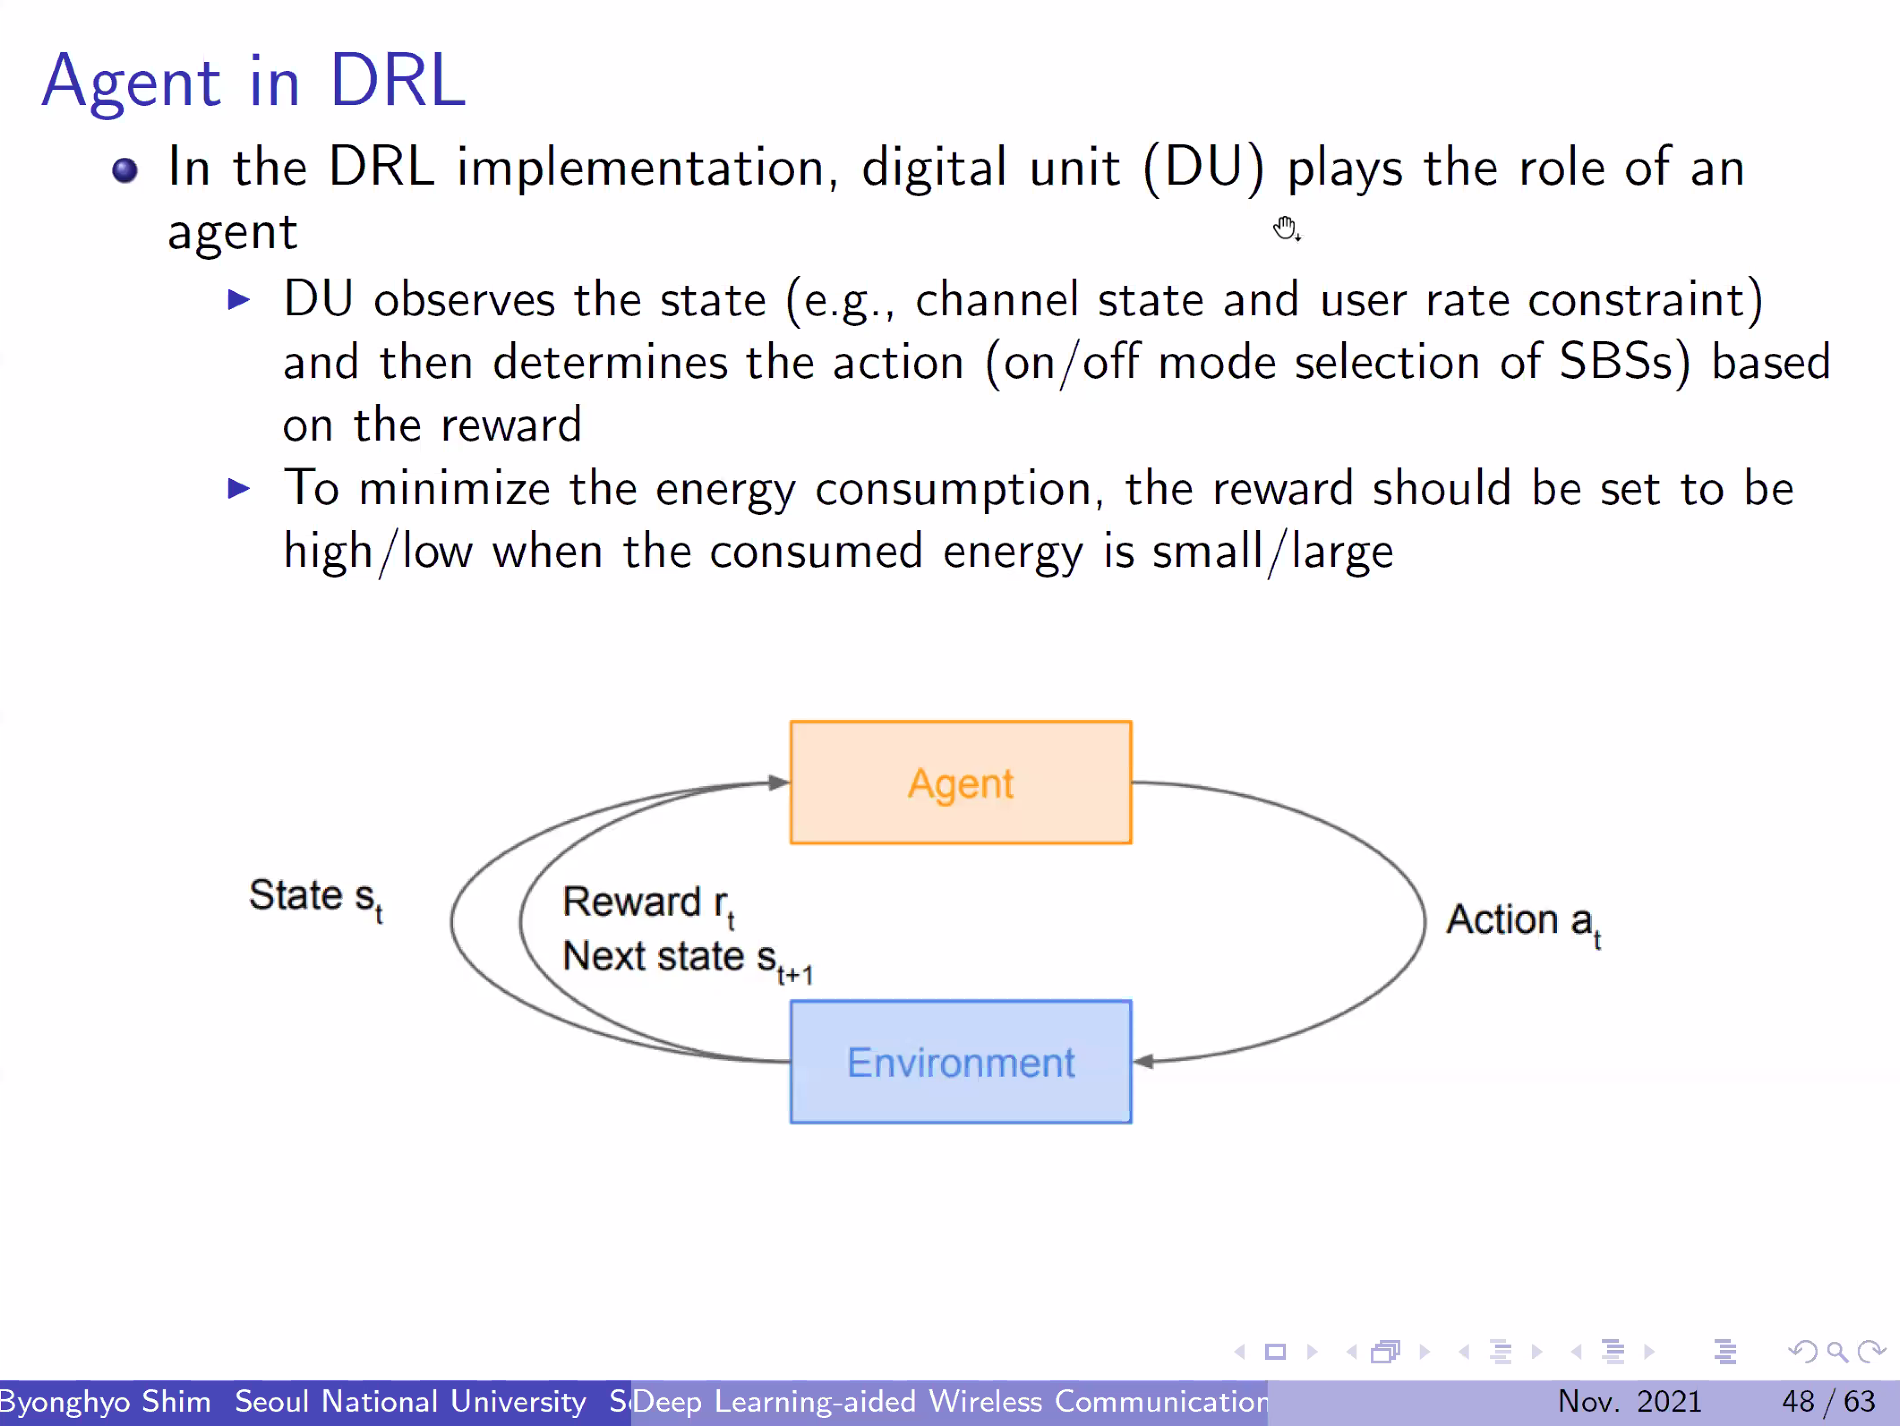Viewport: 1900px width, 1426px height.
Task: Click the Agent in DRL slide title
Action: click(x=254, y=81)
